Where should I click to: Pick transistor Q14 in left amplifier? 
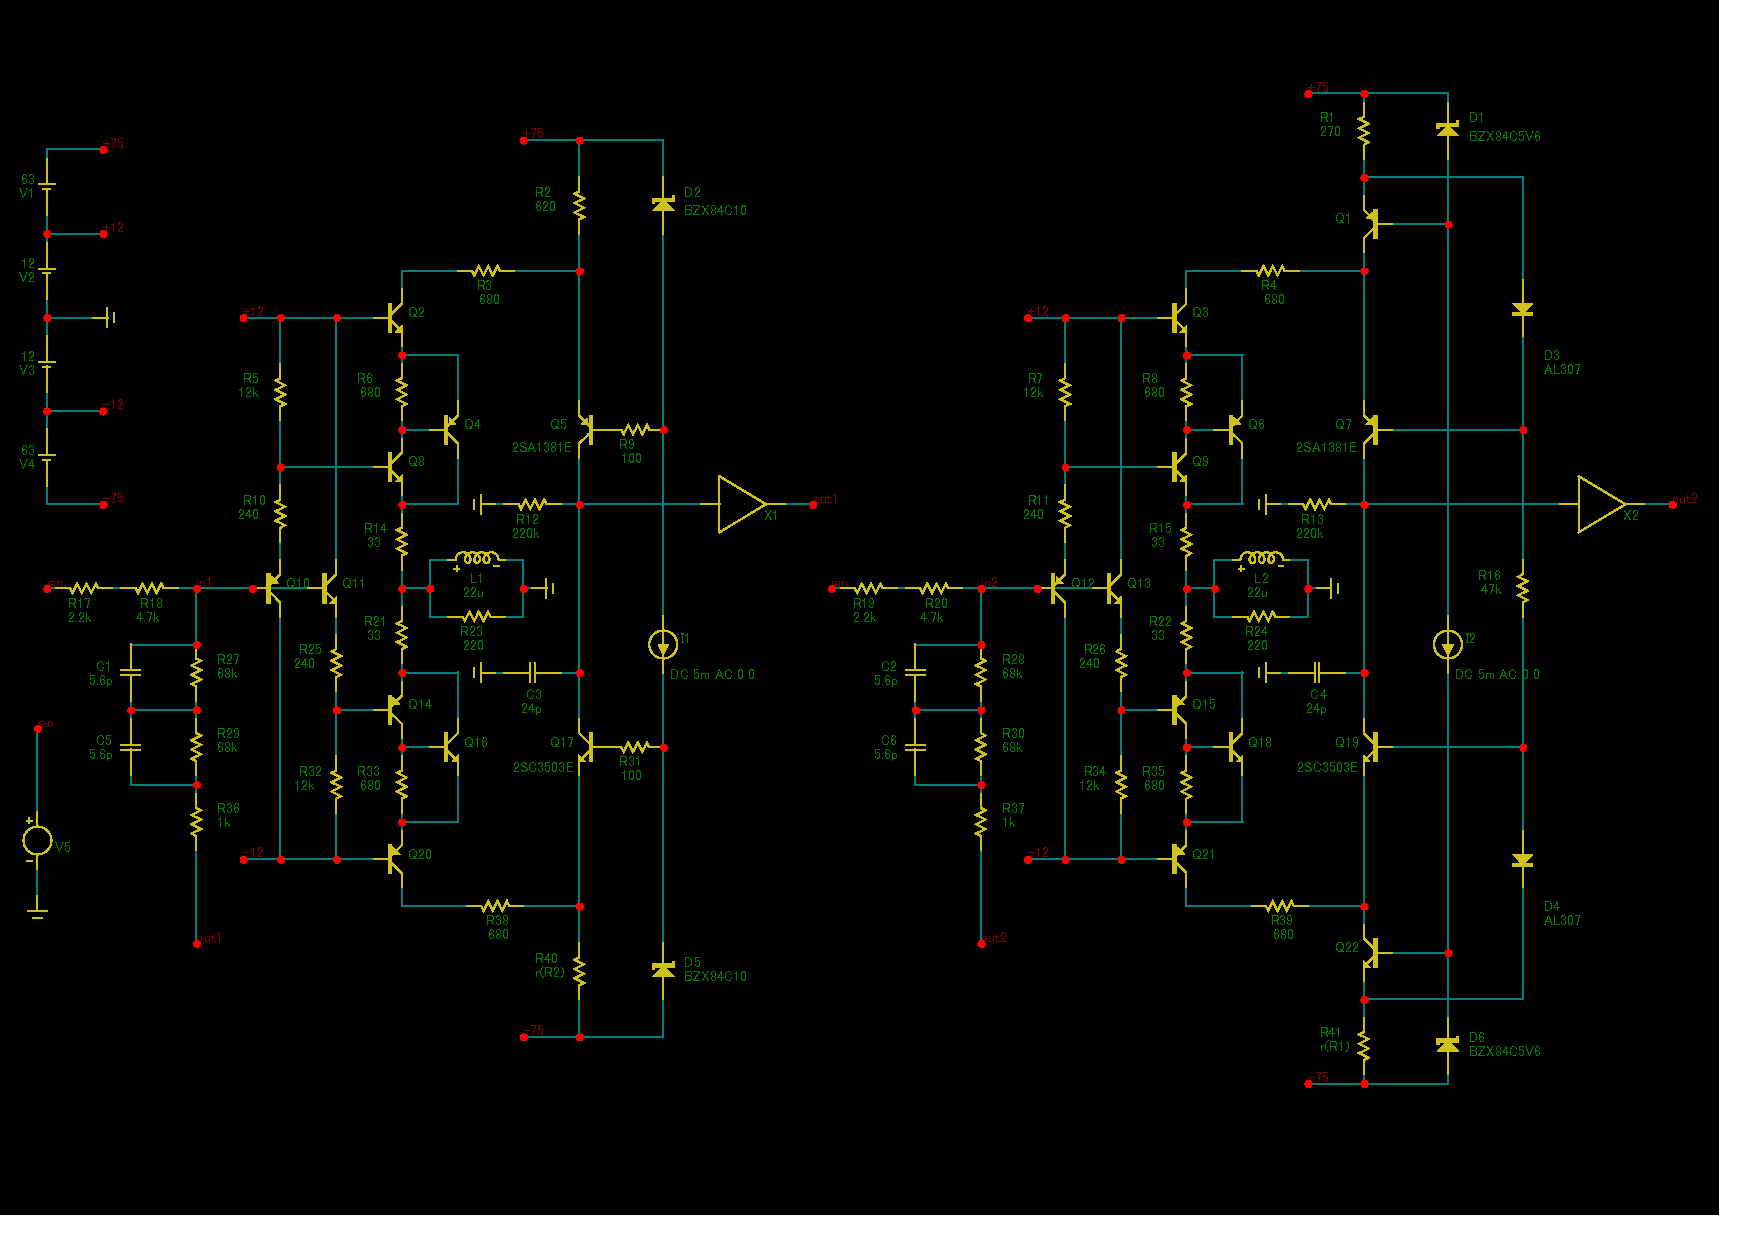click(x=396, y=710)
